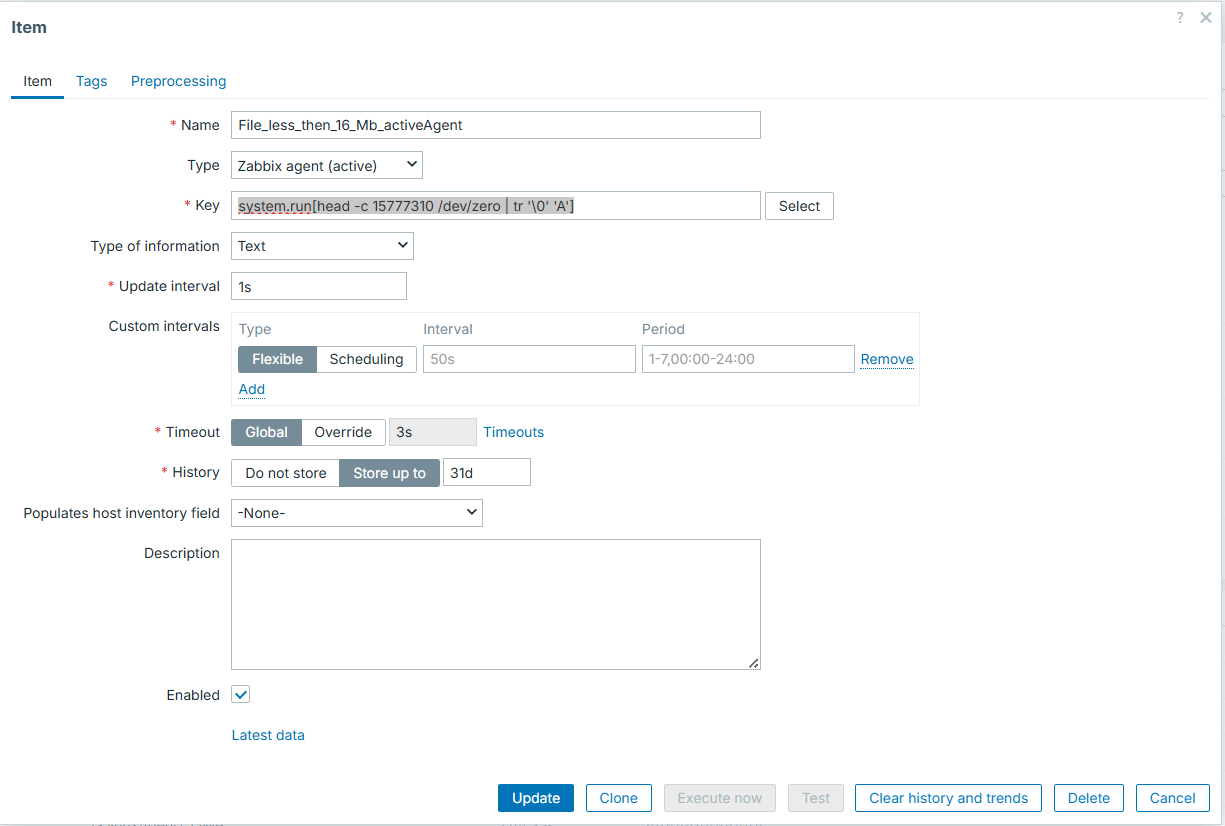Remove the custom interval row
The image size is (1225, 826).
(x=886, y=359)
